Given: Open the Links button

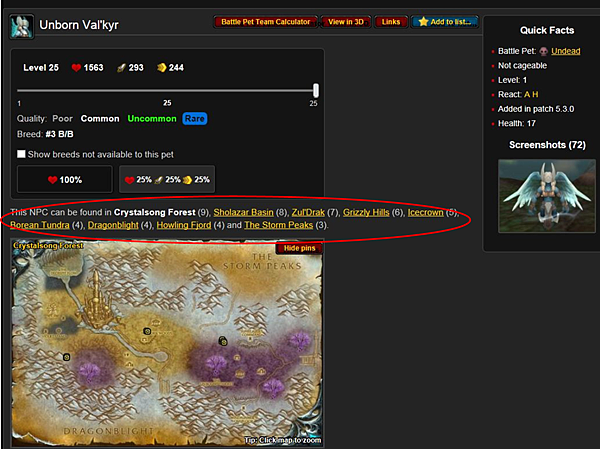Looking at the screenshot, I should point(391,22).
